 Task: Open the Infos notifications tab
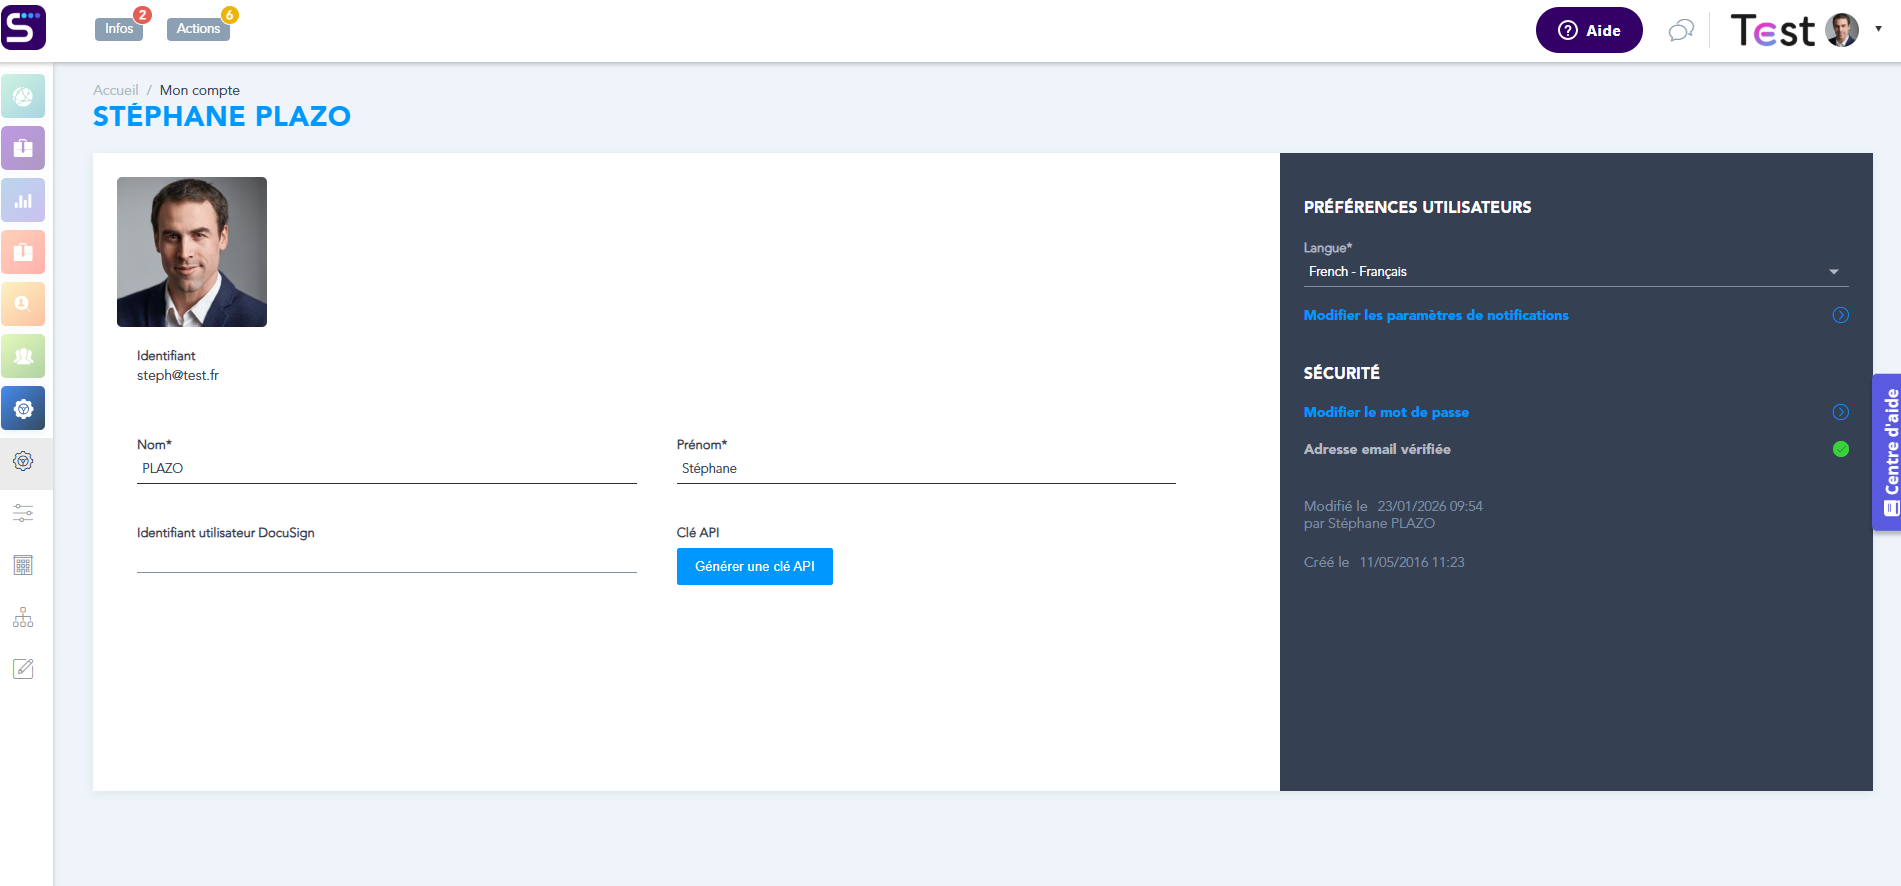(x=119, y=29)
